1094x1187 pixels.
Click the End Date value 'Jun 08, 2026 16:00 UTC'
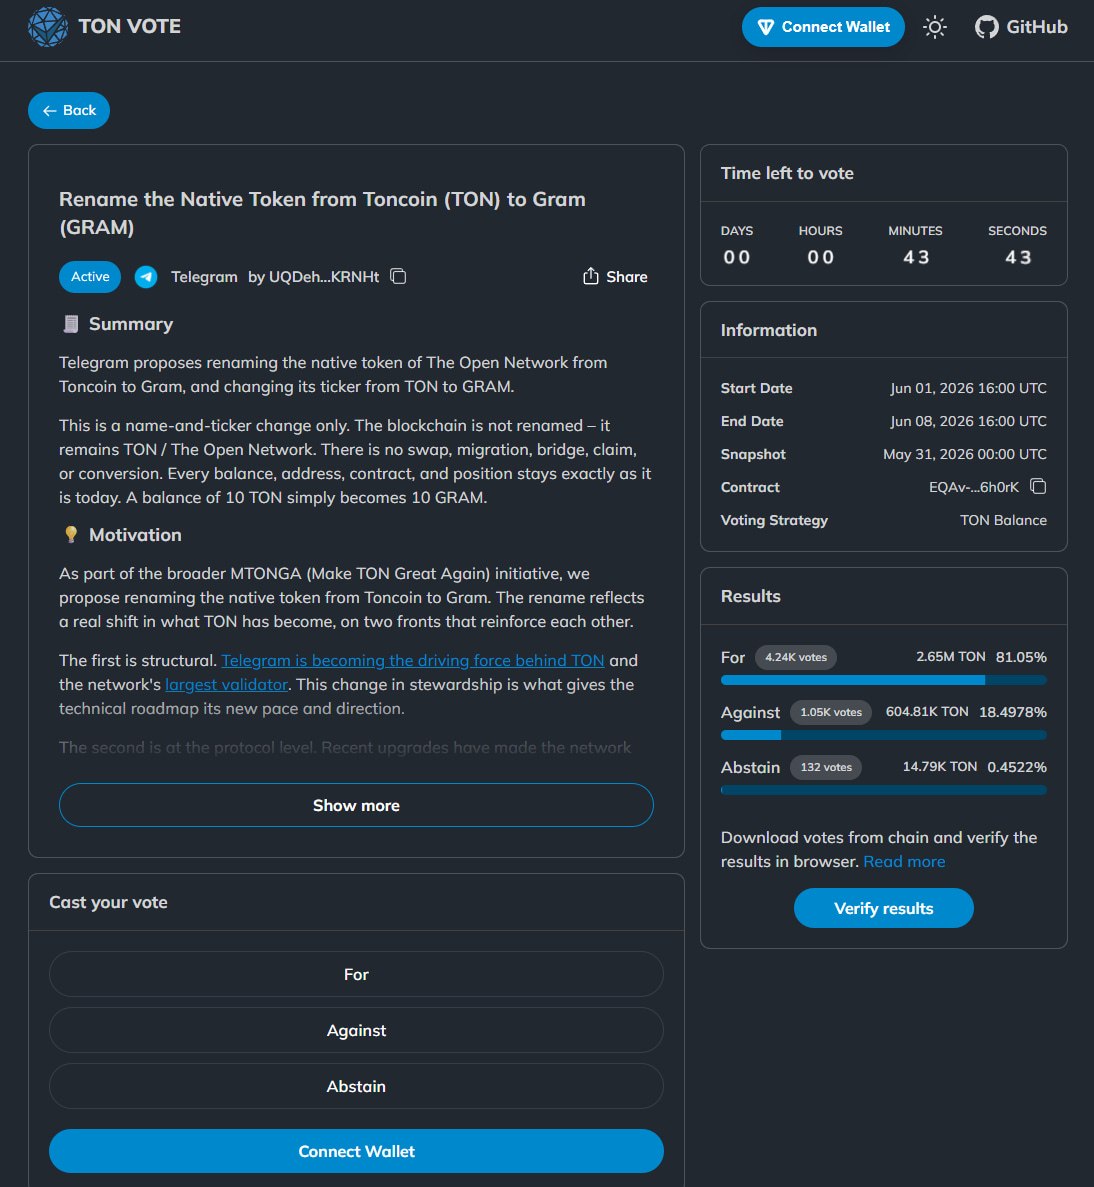coord(968,422)
